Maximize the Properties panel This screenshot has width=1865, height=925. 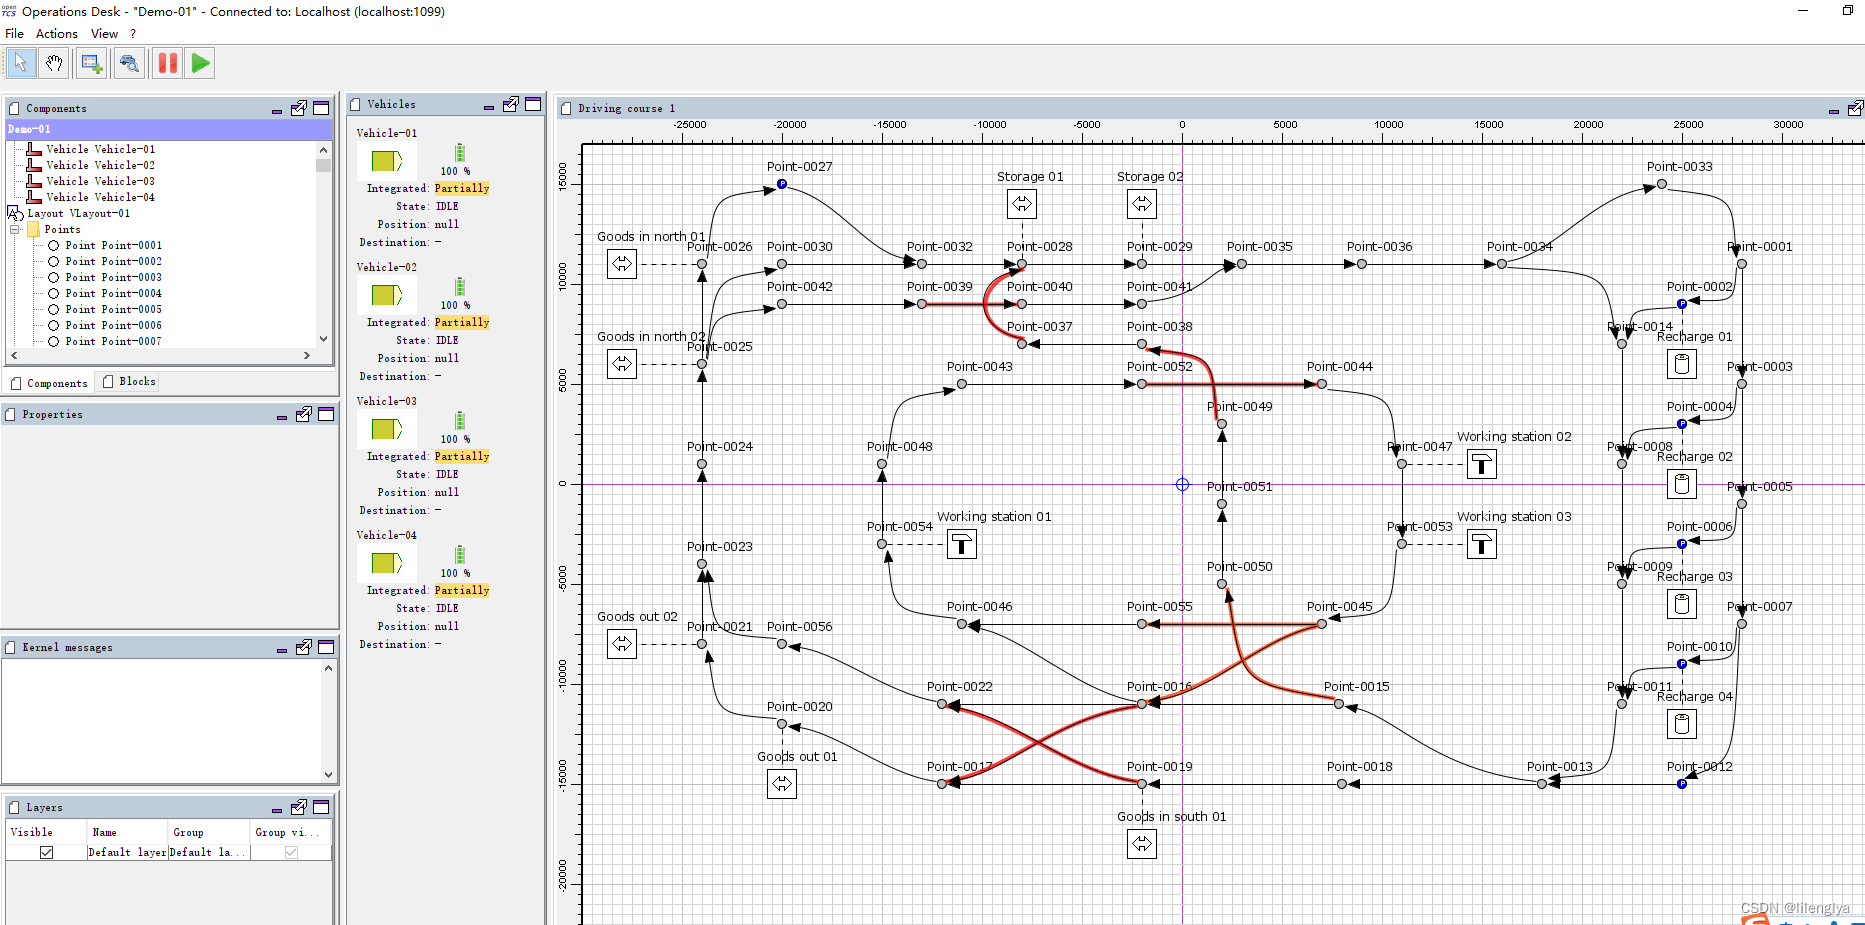[326, 414]
